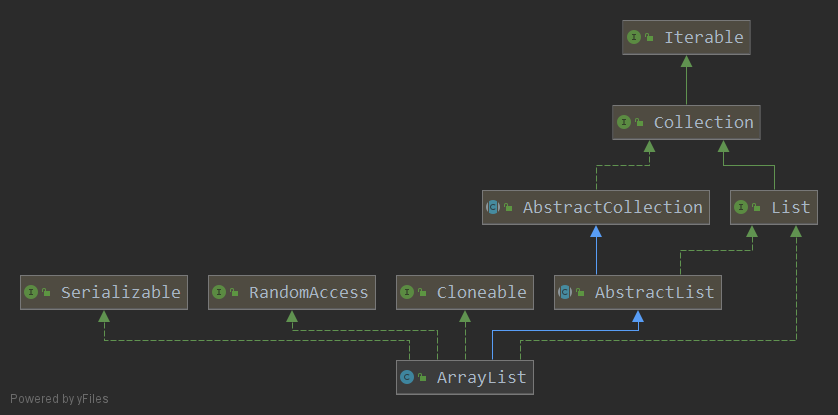This screenshot has height=415, width=838.
Task: Select the Serializable label text
Action: pyautogui.click(x=120, y=293)
